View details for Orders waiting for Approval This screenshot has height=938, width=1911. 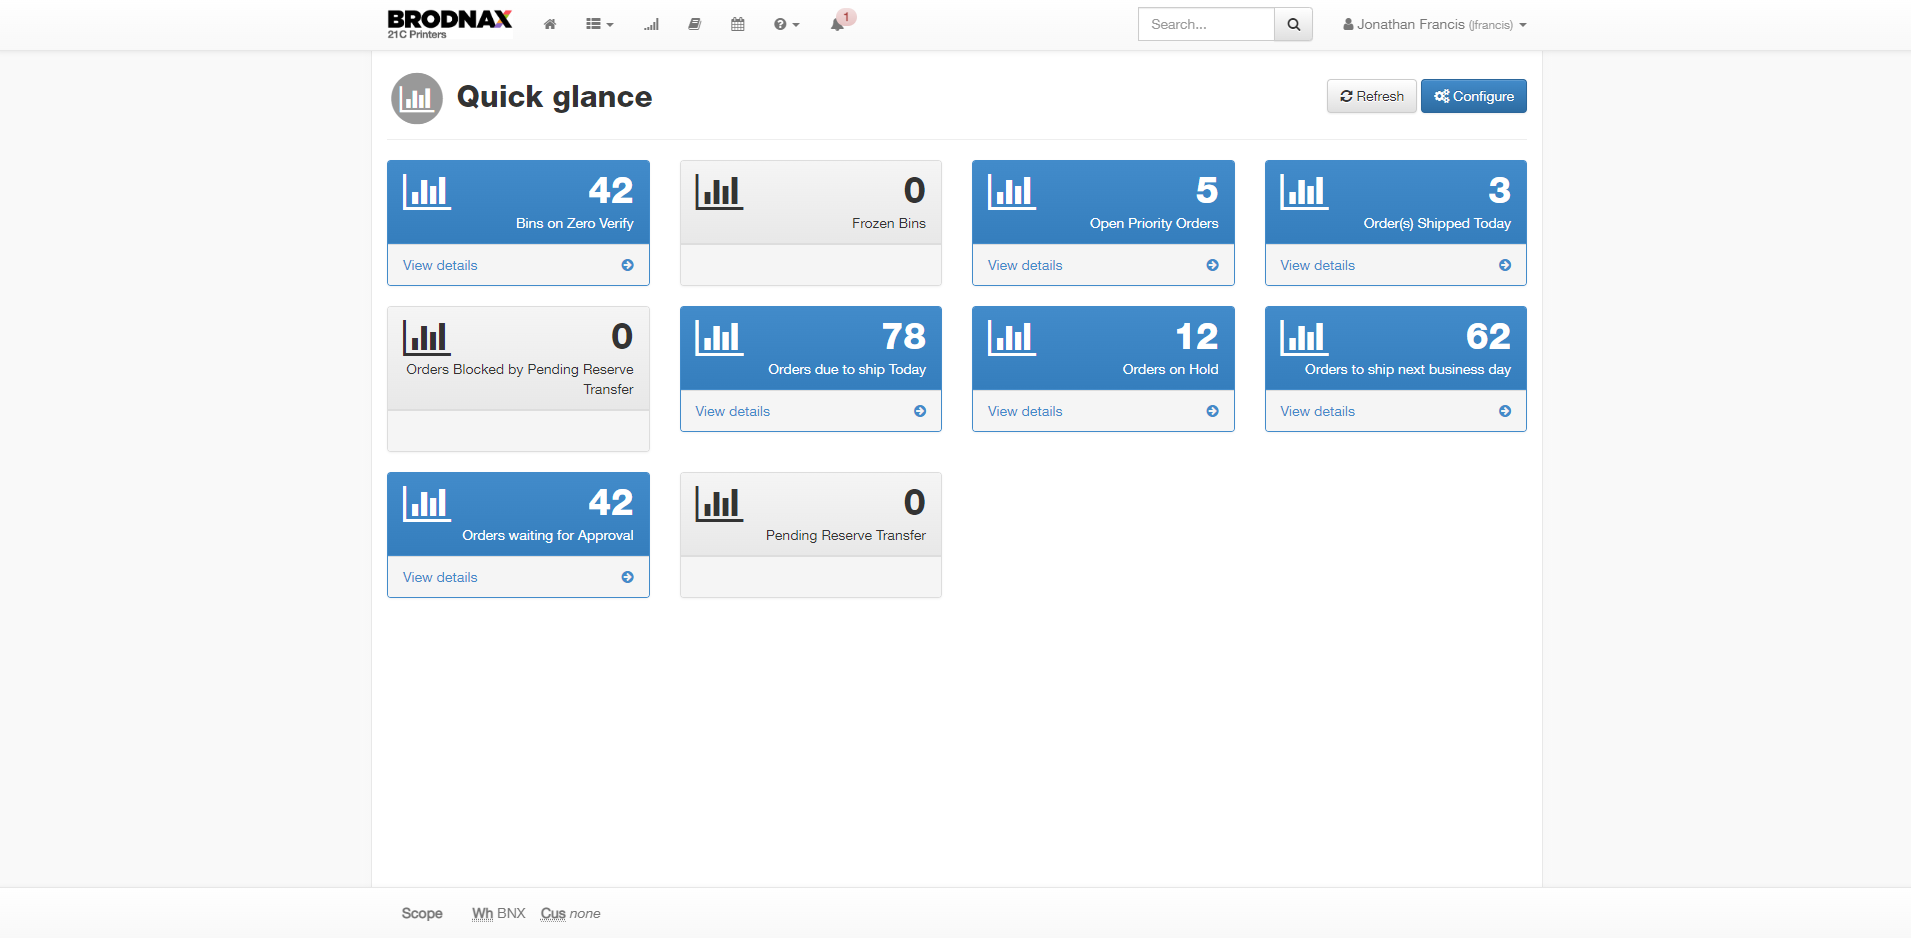(440, 577)
